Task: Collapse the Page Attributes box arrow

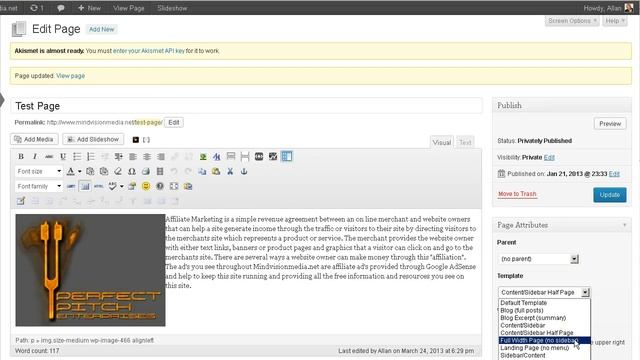Action: 624,225
